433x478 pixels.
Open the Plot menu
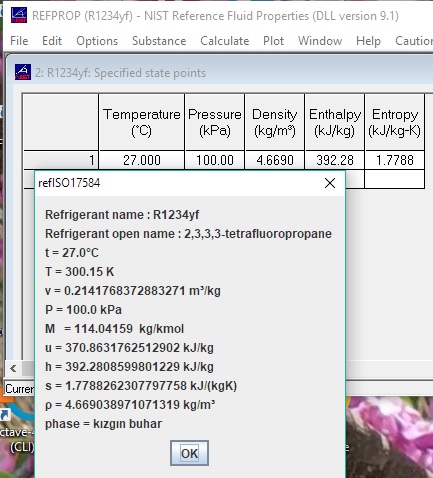click(273, 41)
